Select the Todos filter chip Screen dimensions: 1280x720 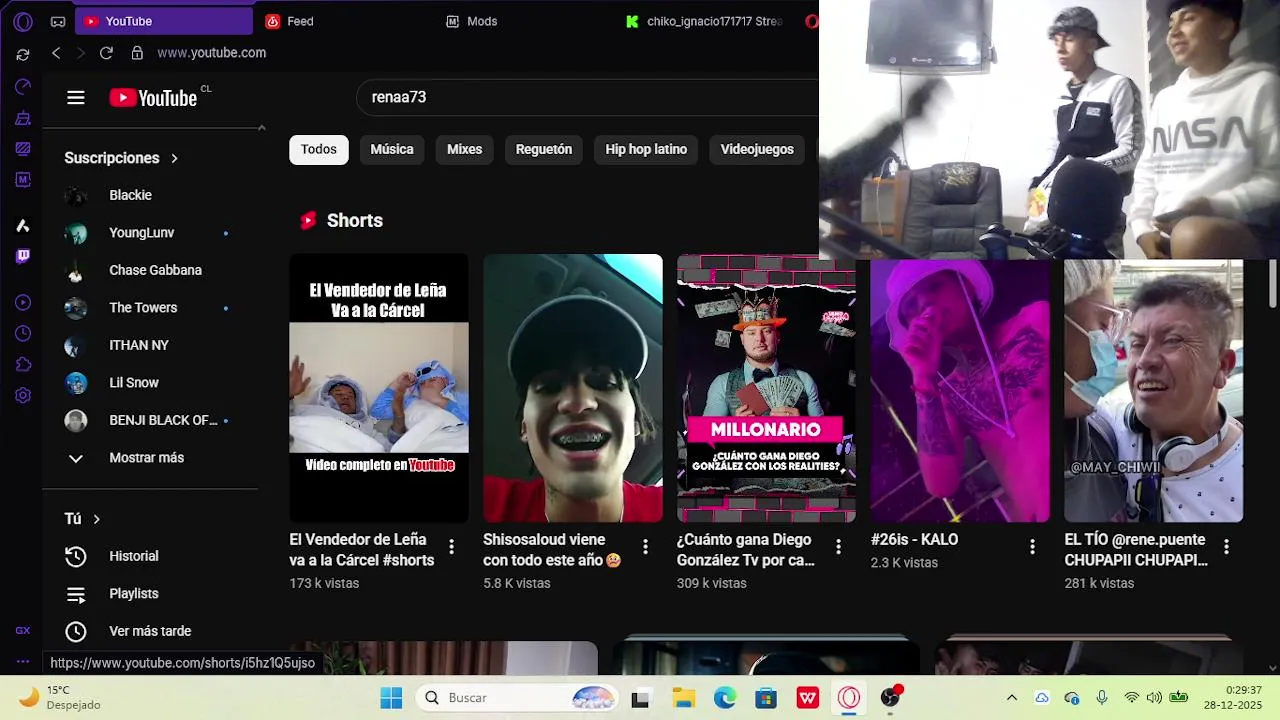coord(319,150)
